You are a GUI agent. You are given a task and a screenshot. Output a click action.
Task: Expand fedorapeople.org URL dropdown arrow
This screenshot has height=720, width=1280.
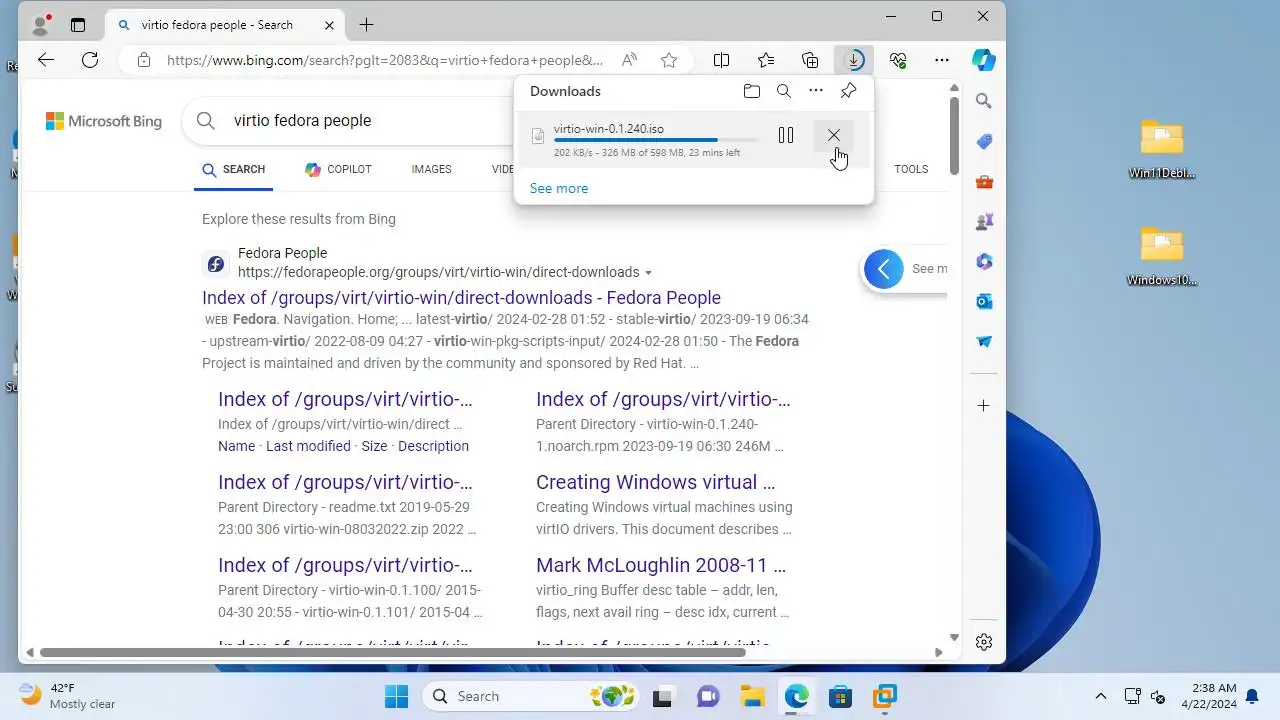coord(648,273)
